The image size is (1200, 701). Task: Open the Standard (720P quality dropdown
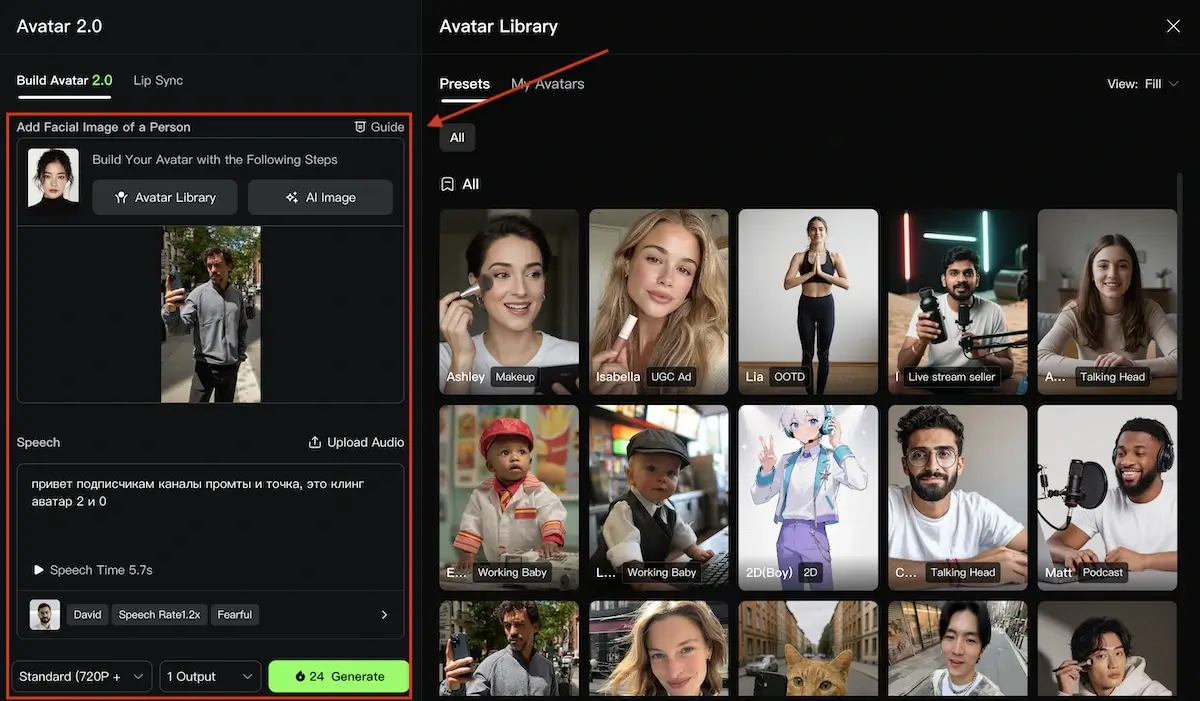(x=82, y=676)
